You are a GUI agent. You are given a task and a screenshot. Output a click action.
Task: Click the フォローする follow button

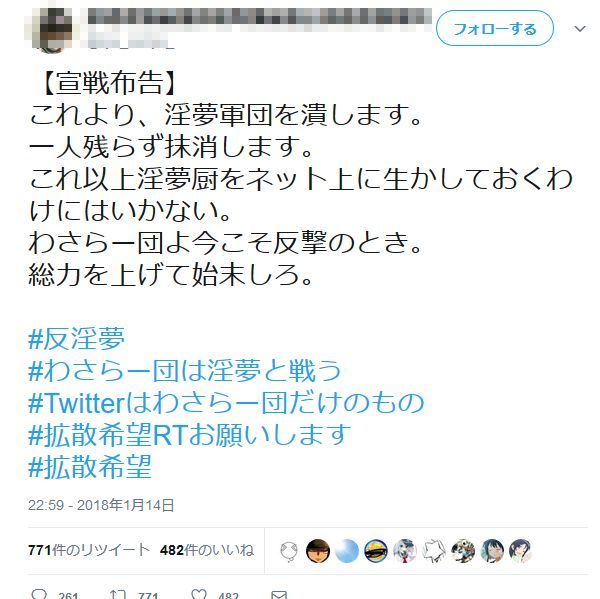click(x=495, y=28)
